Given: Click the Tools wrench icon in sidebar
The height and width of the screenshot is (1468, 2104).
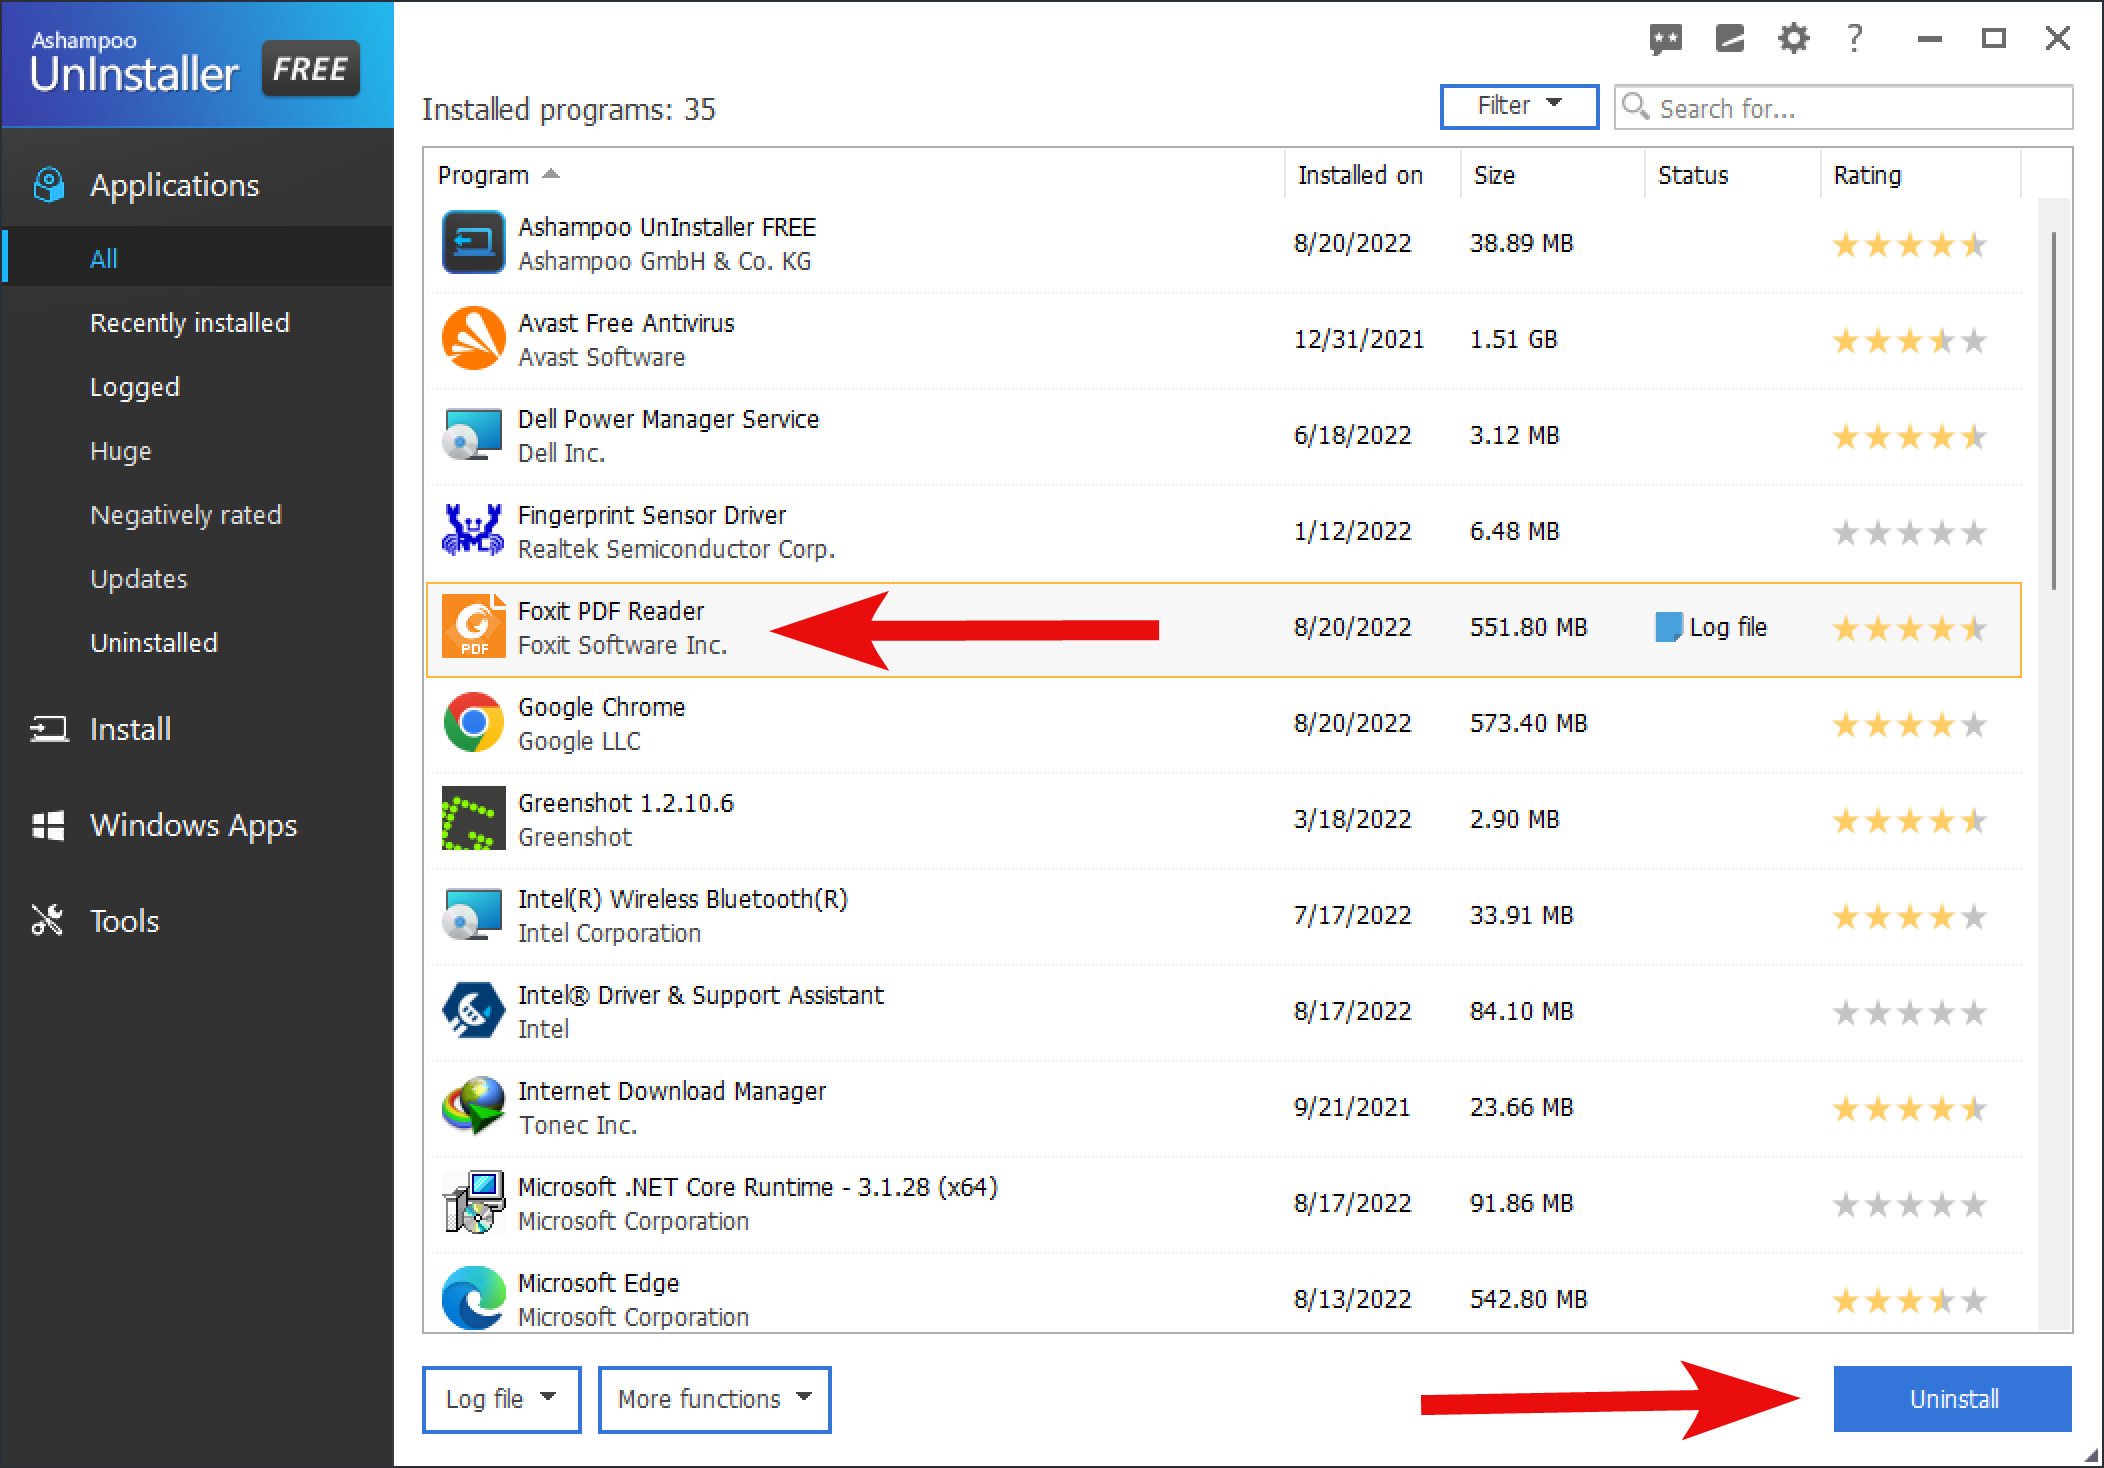Looking at the screenshot, I should 47,920.
